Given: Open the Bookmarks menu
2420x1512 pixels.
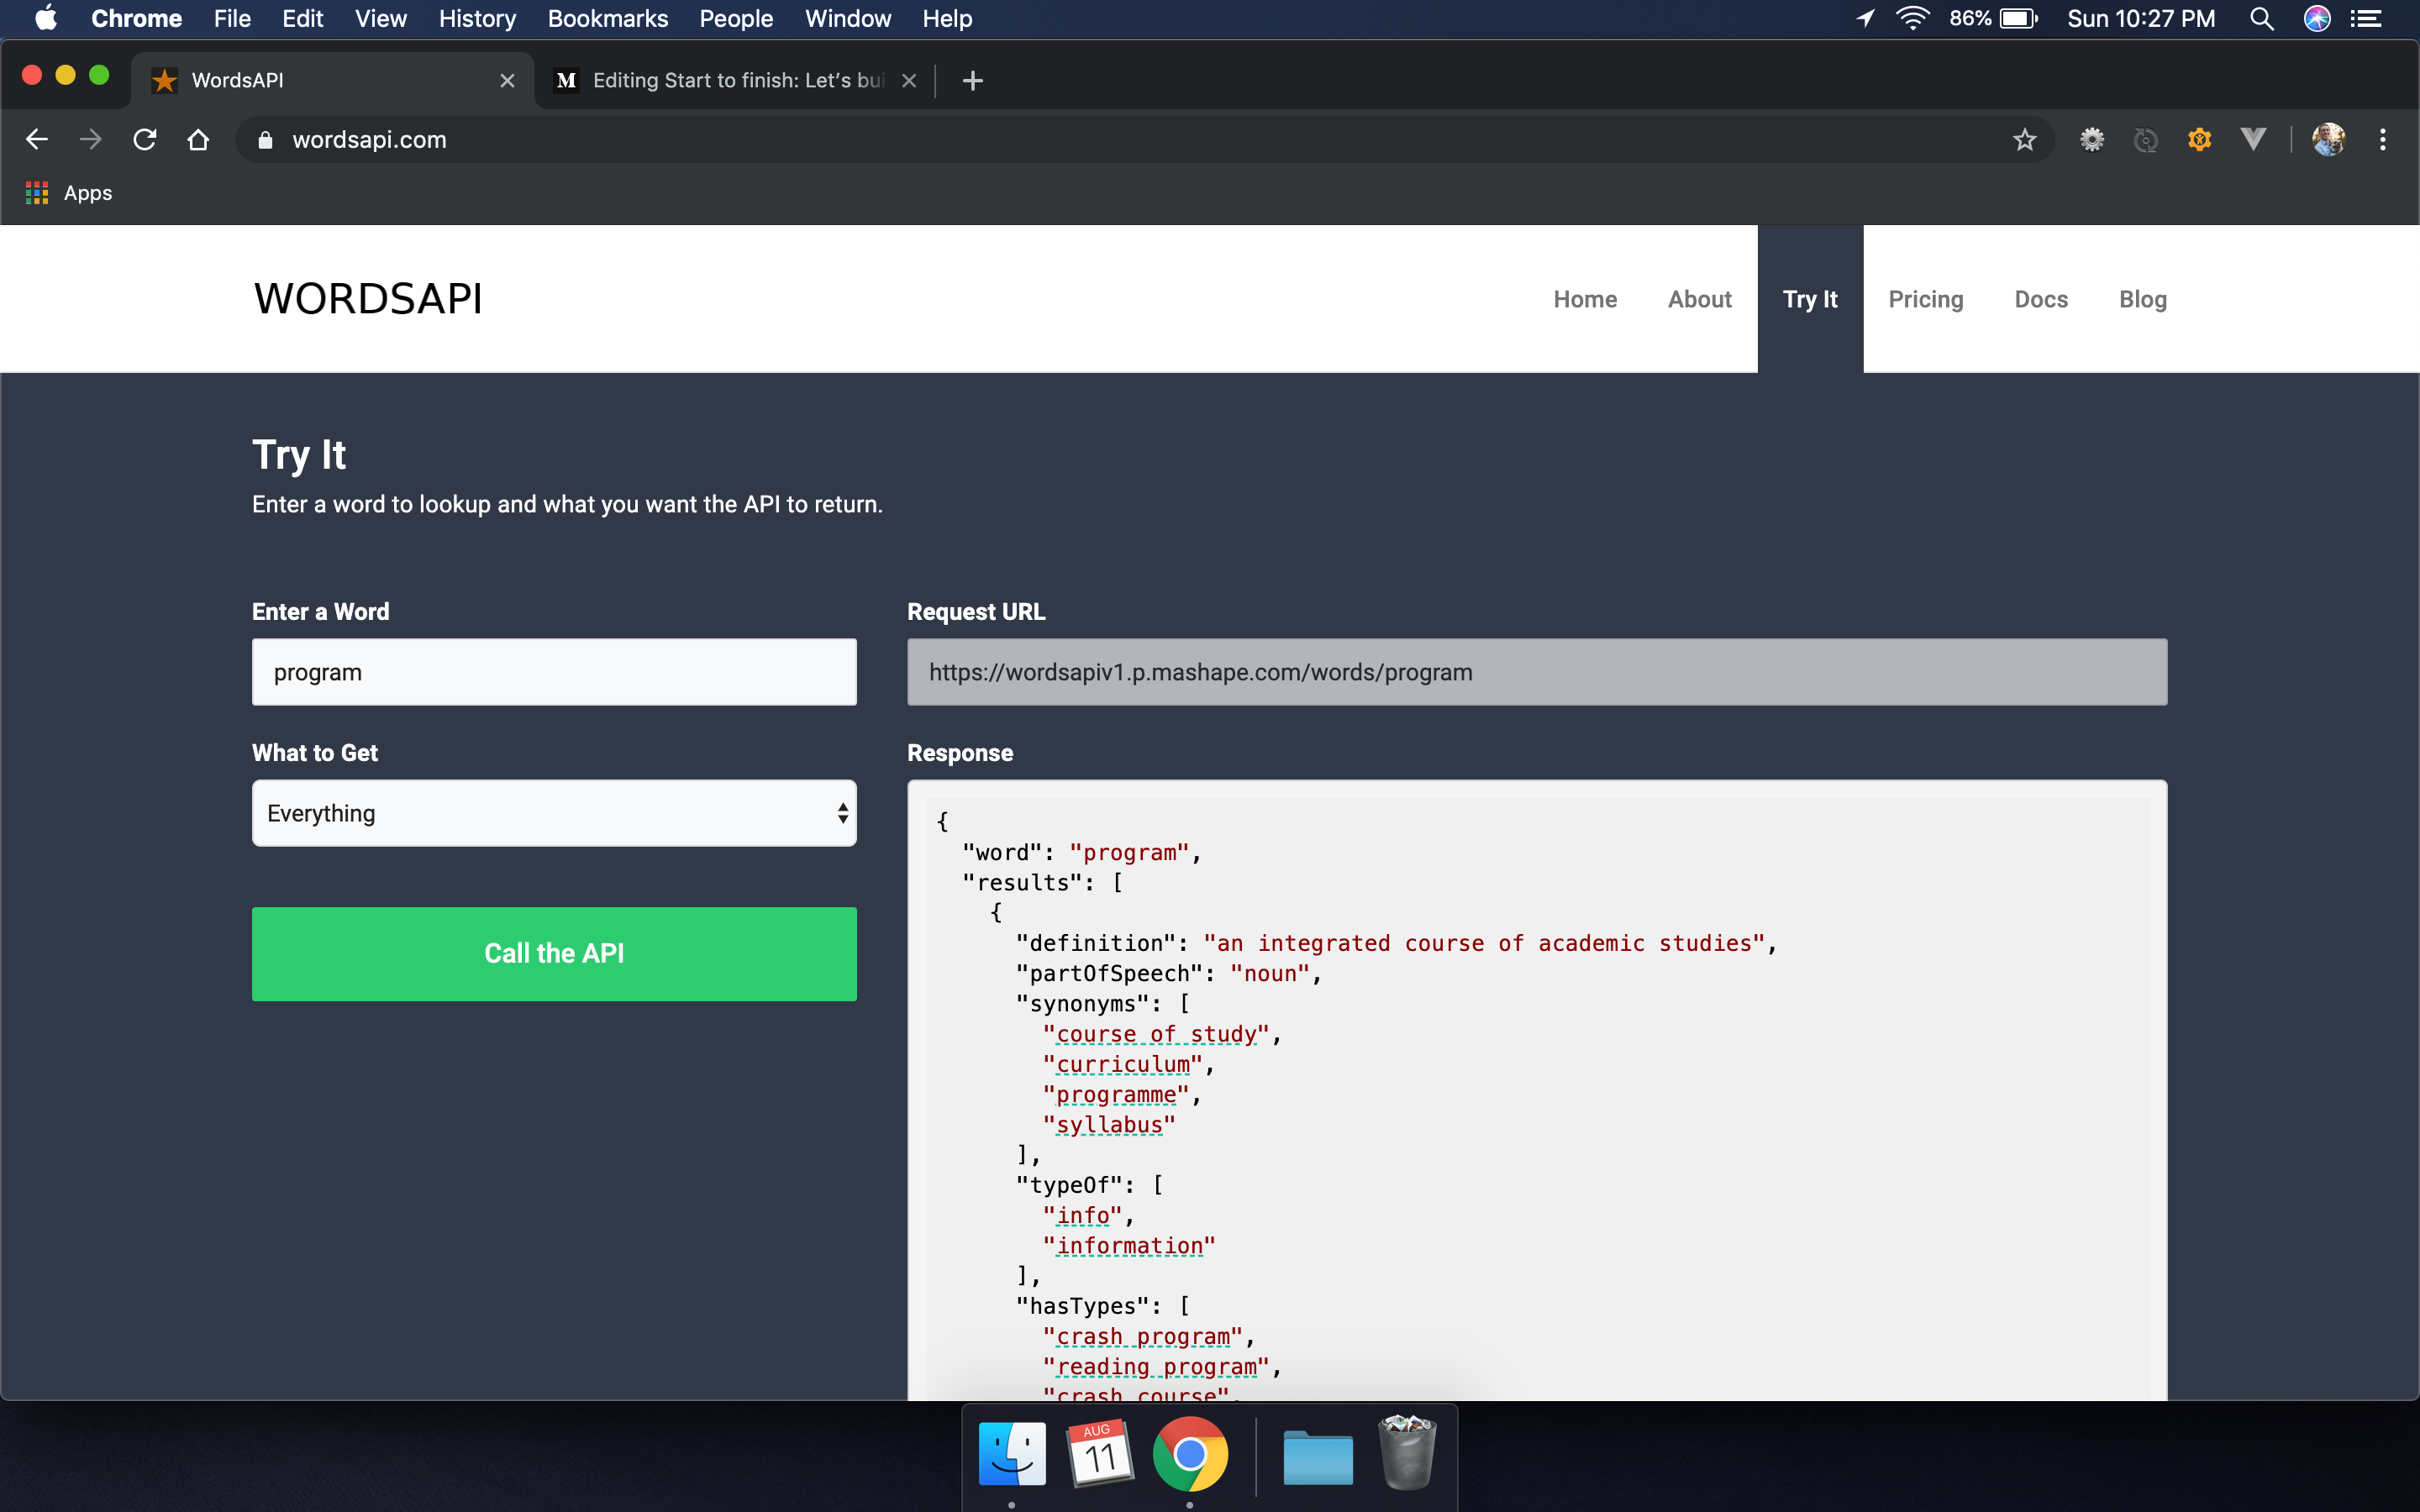Looking at the screenshot, I should [x=608, y=18].
